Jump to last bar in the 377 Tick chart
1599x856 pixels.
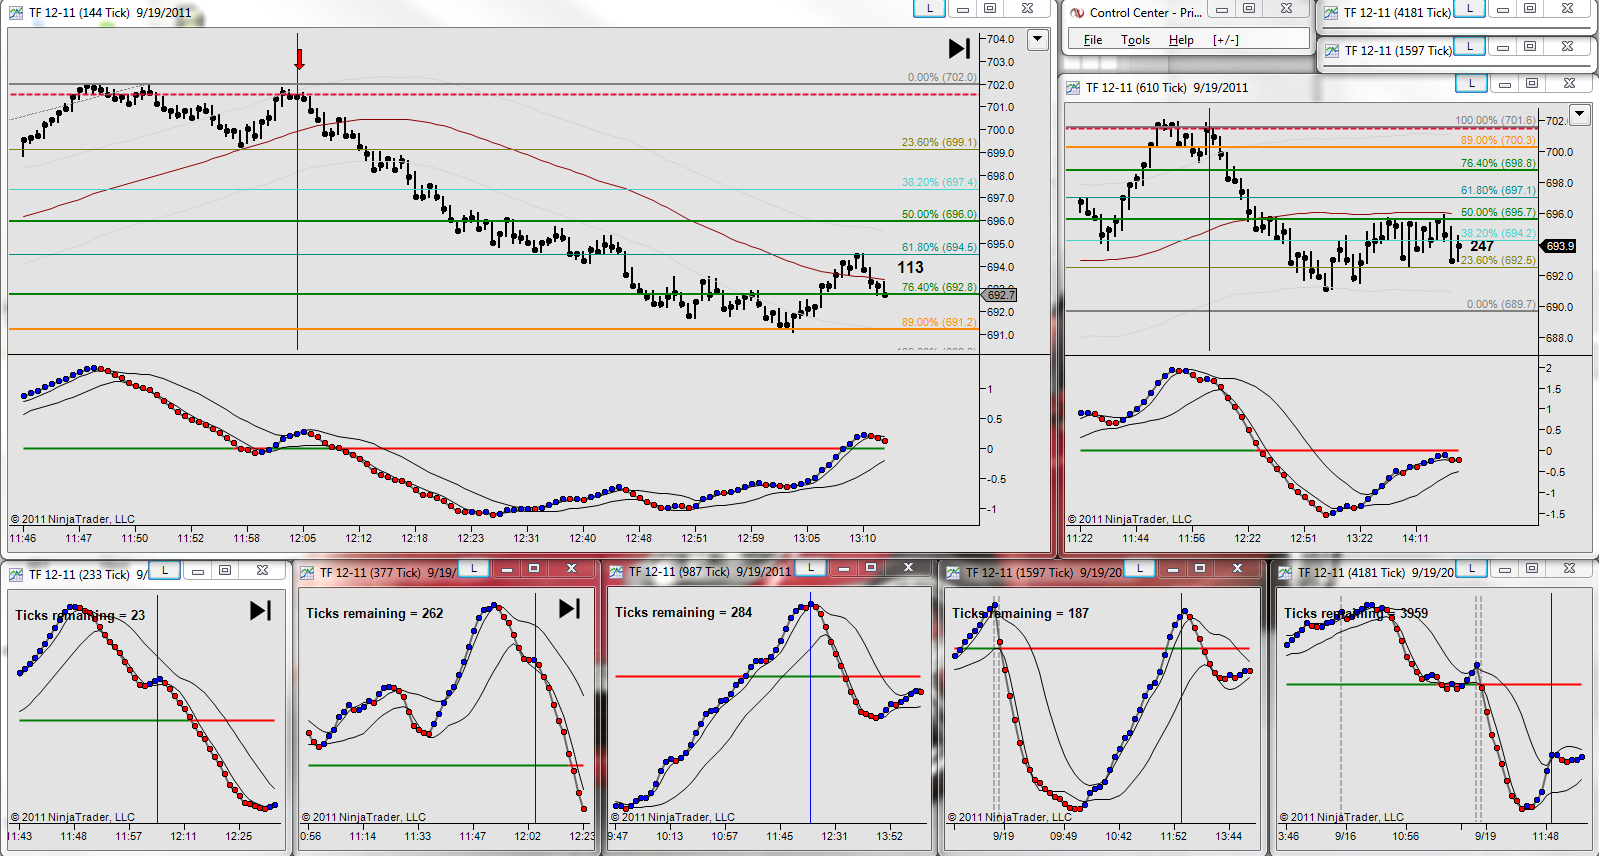tap(569, 608)
